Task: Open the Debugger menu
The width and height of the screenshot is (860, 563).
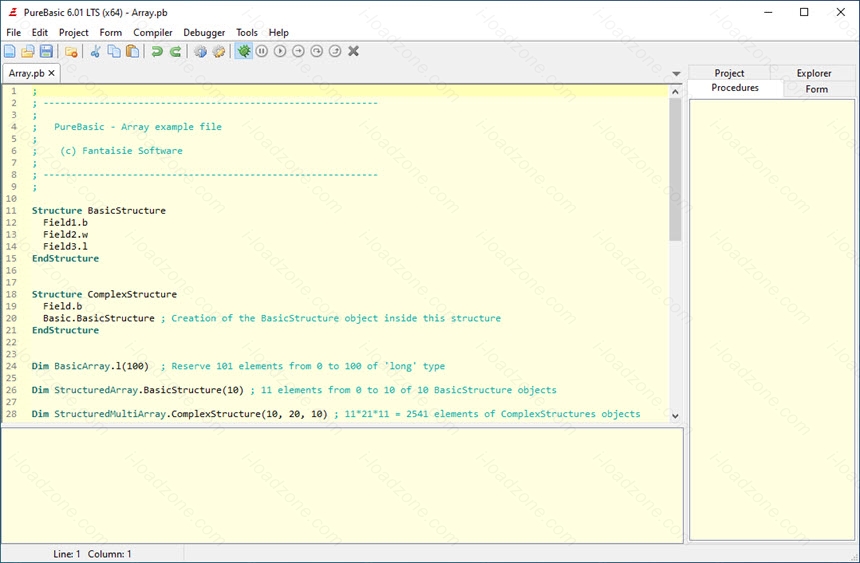Action: [204, 32]
